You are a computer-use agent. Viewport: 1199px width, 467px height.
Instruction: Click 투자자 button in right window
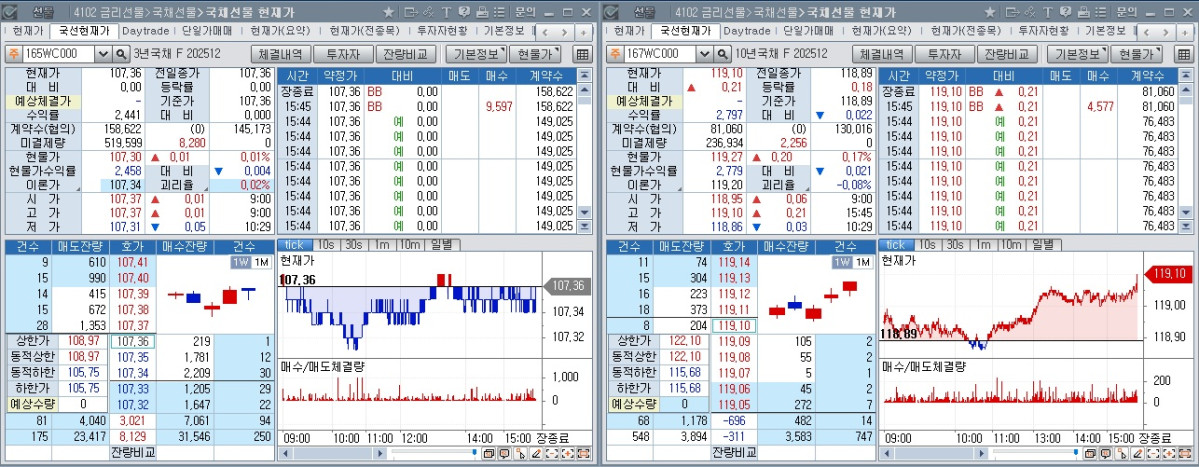(944, 54)
